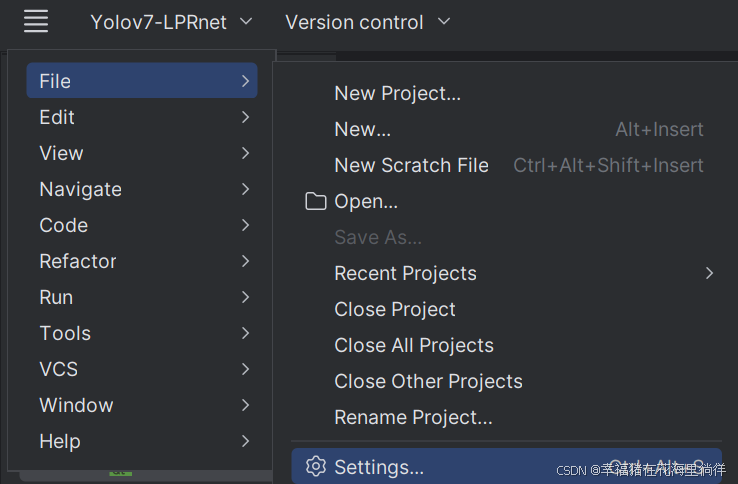
Task: Select Close Project
Action: [394, 309]
